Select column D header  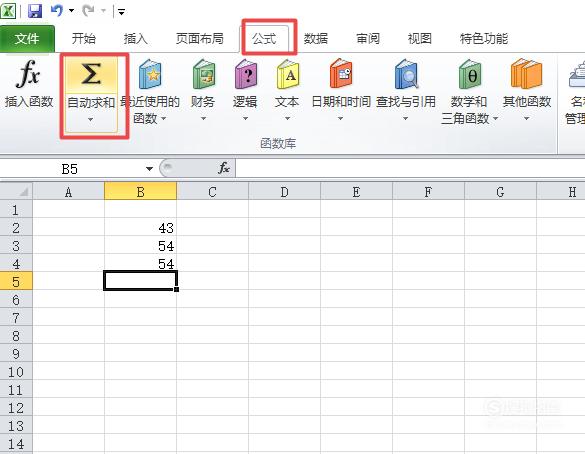(284, 192)
